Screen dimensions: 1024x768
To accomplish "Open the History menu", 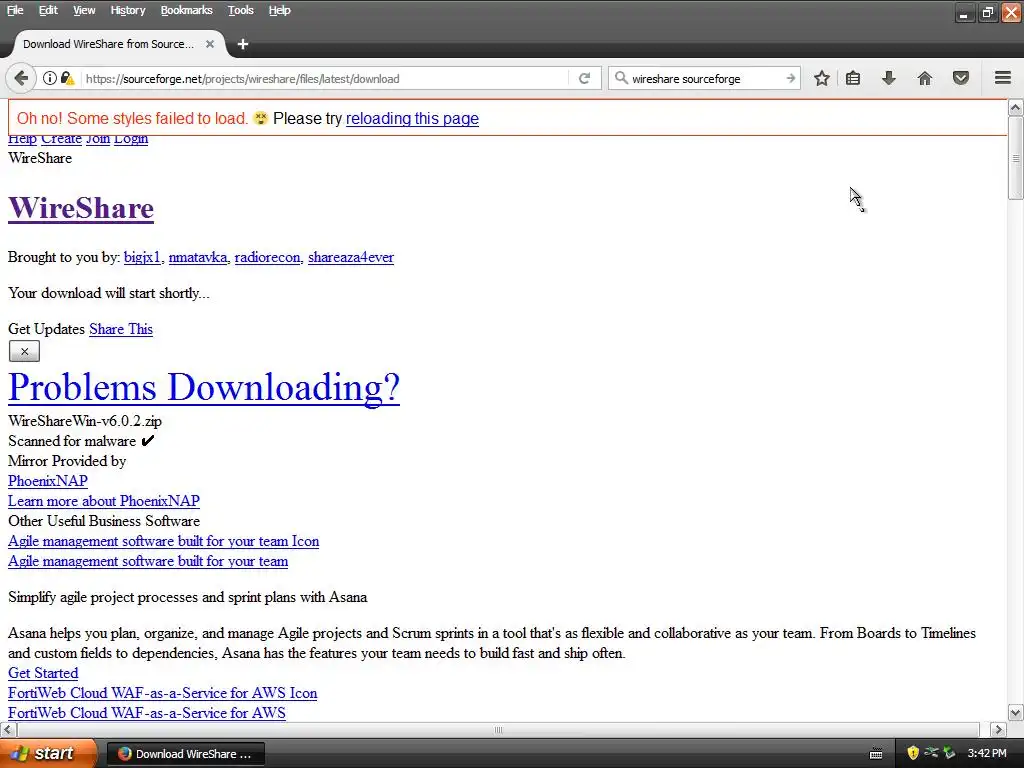I will (x=127, y=10).
